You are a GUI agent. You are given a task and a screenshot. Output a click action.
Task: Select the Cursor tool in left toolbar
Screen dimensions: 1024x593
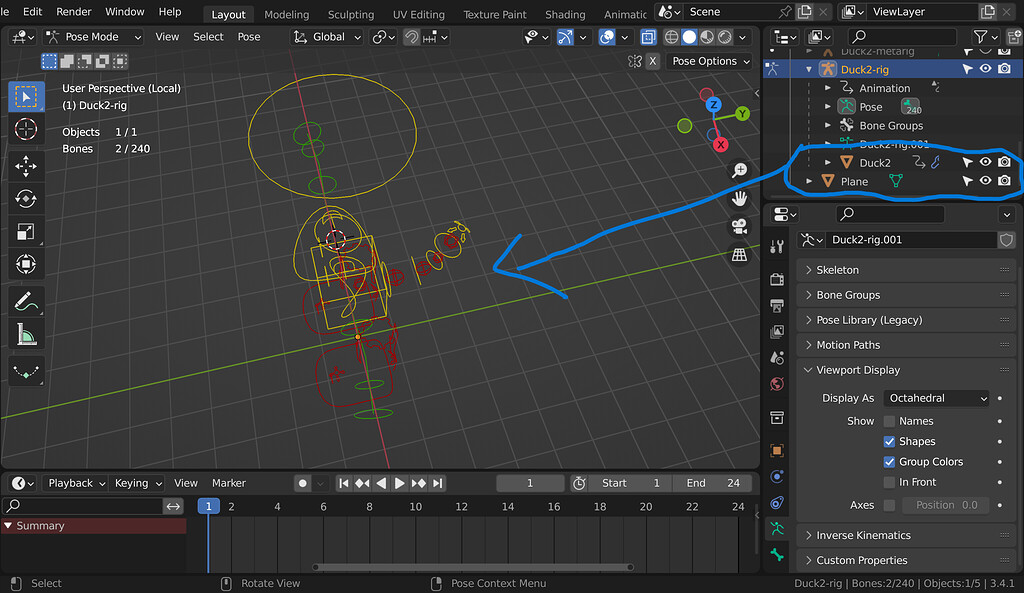26,130
